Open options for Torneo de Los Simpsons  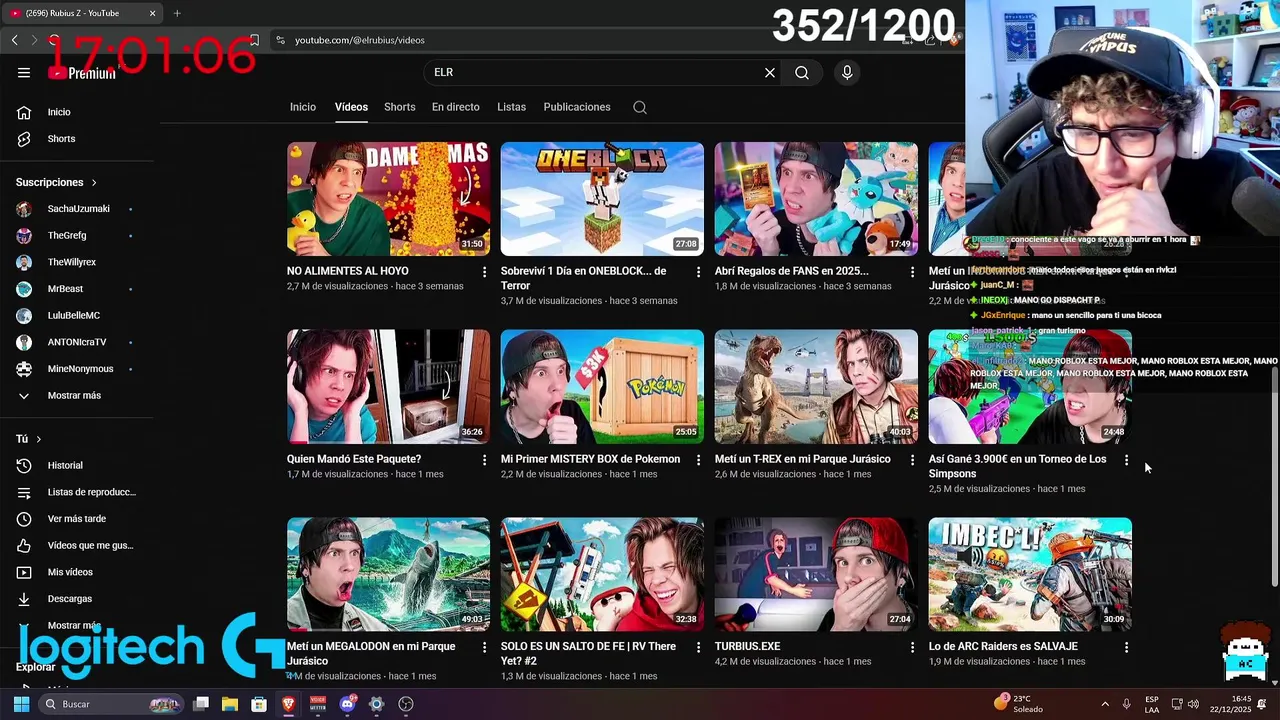point(1126,460)
